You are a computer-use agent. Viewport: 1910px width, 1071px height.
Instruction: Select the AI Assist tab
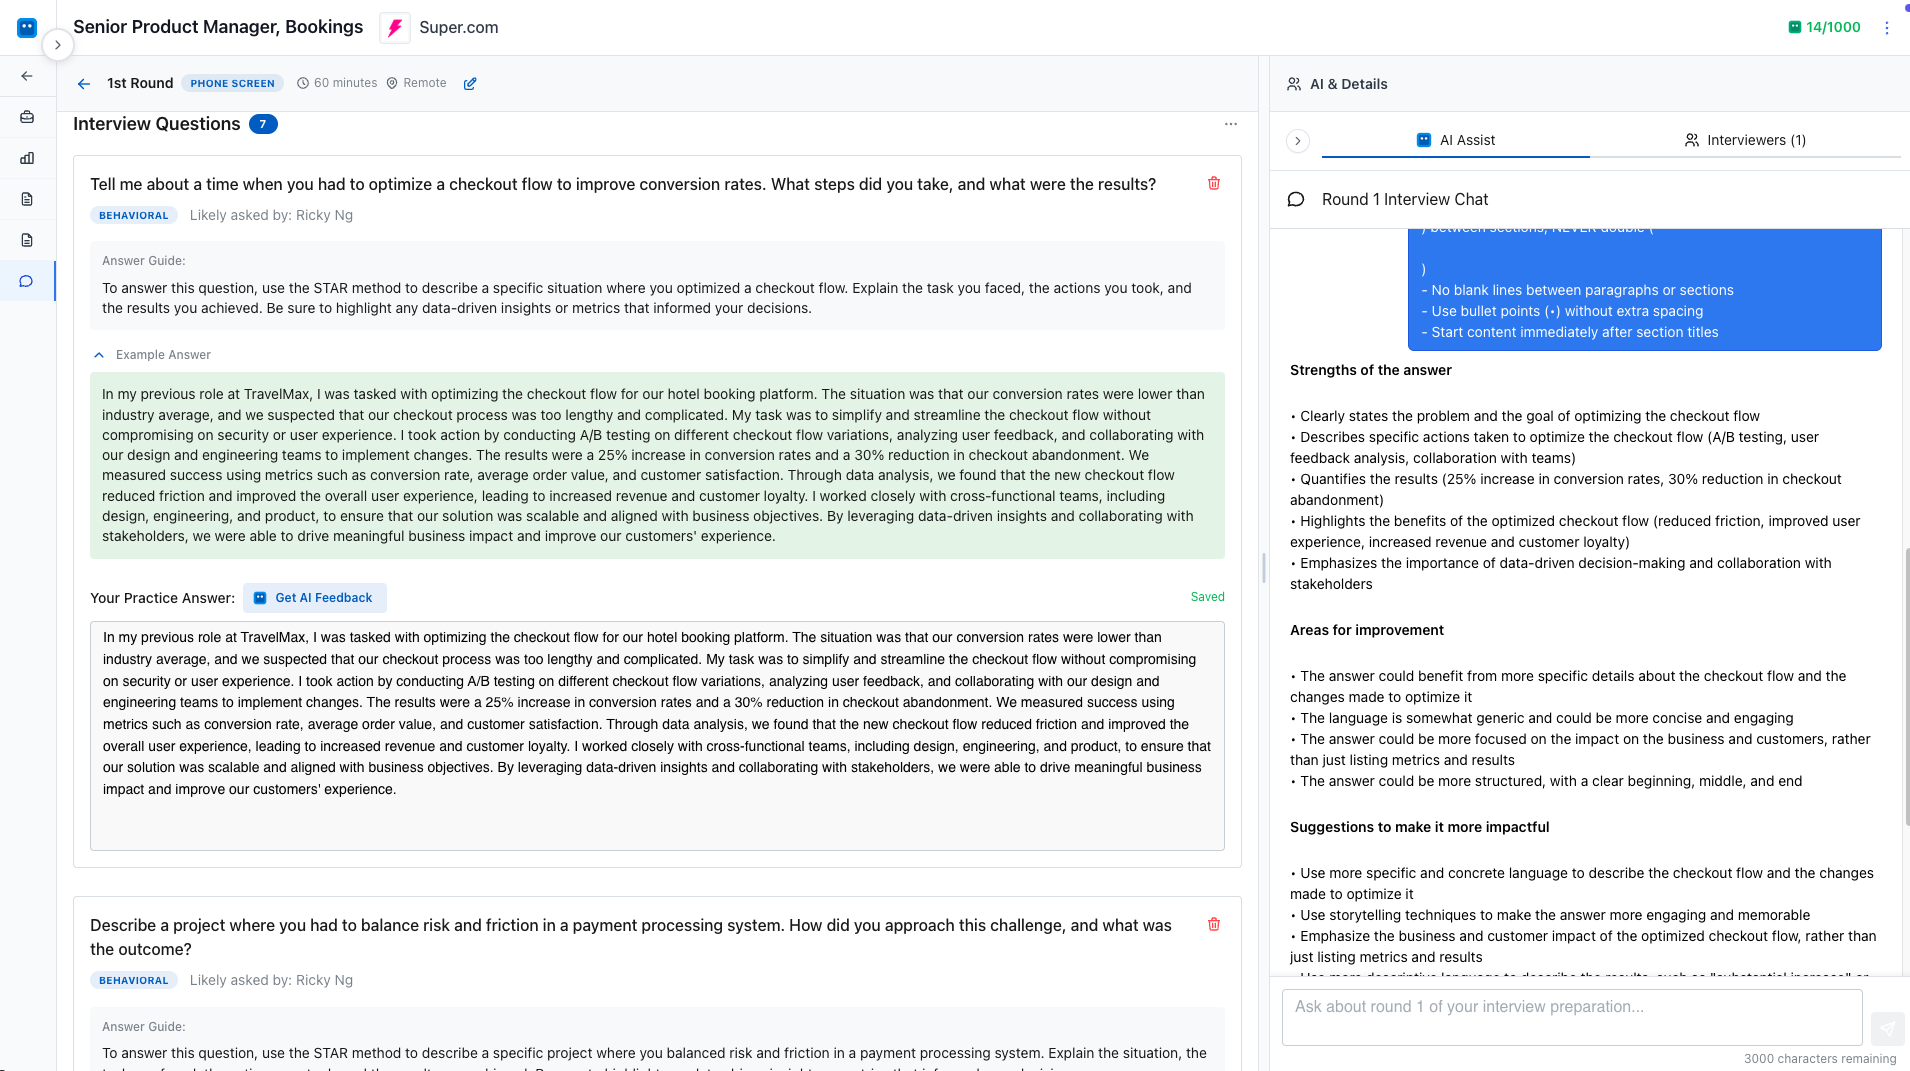pos(1456,140)
